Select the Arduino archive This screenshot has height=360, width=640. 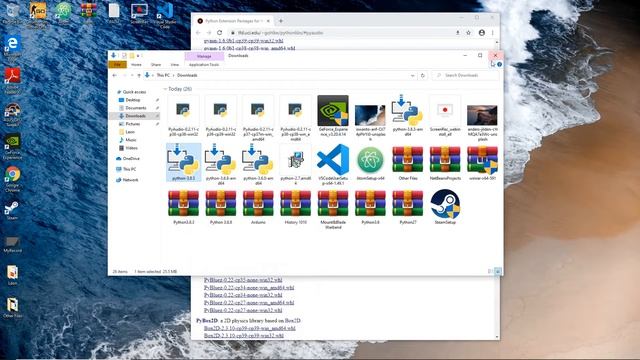click(258, 207)
